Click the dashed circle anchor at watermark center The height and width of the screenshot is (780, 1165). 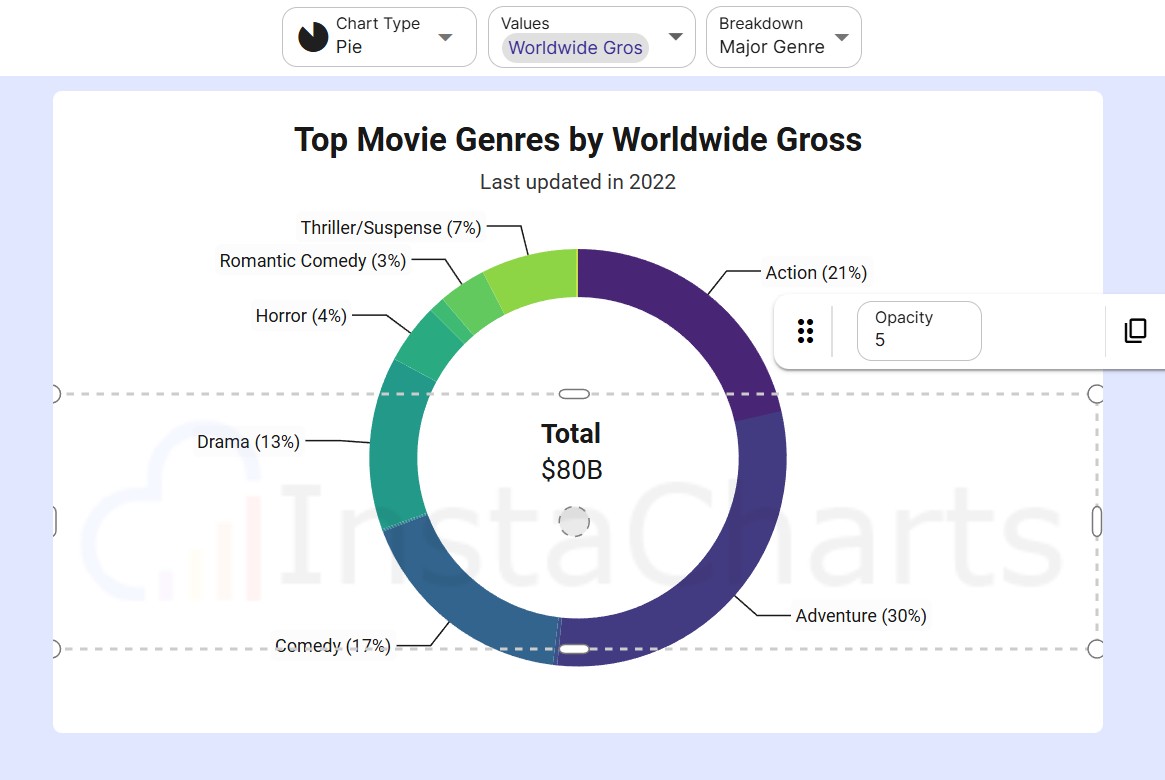click(x=574, y=521)
